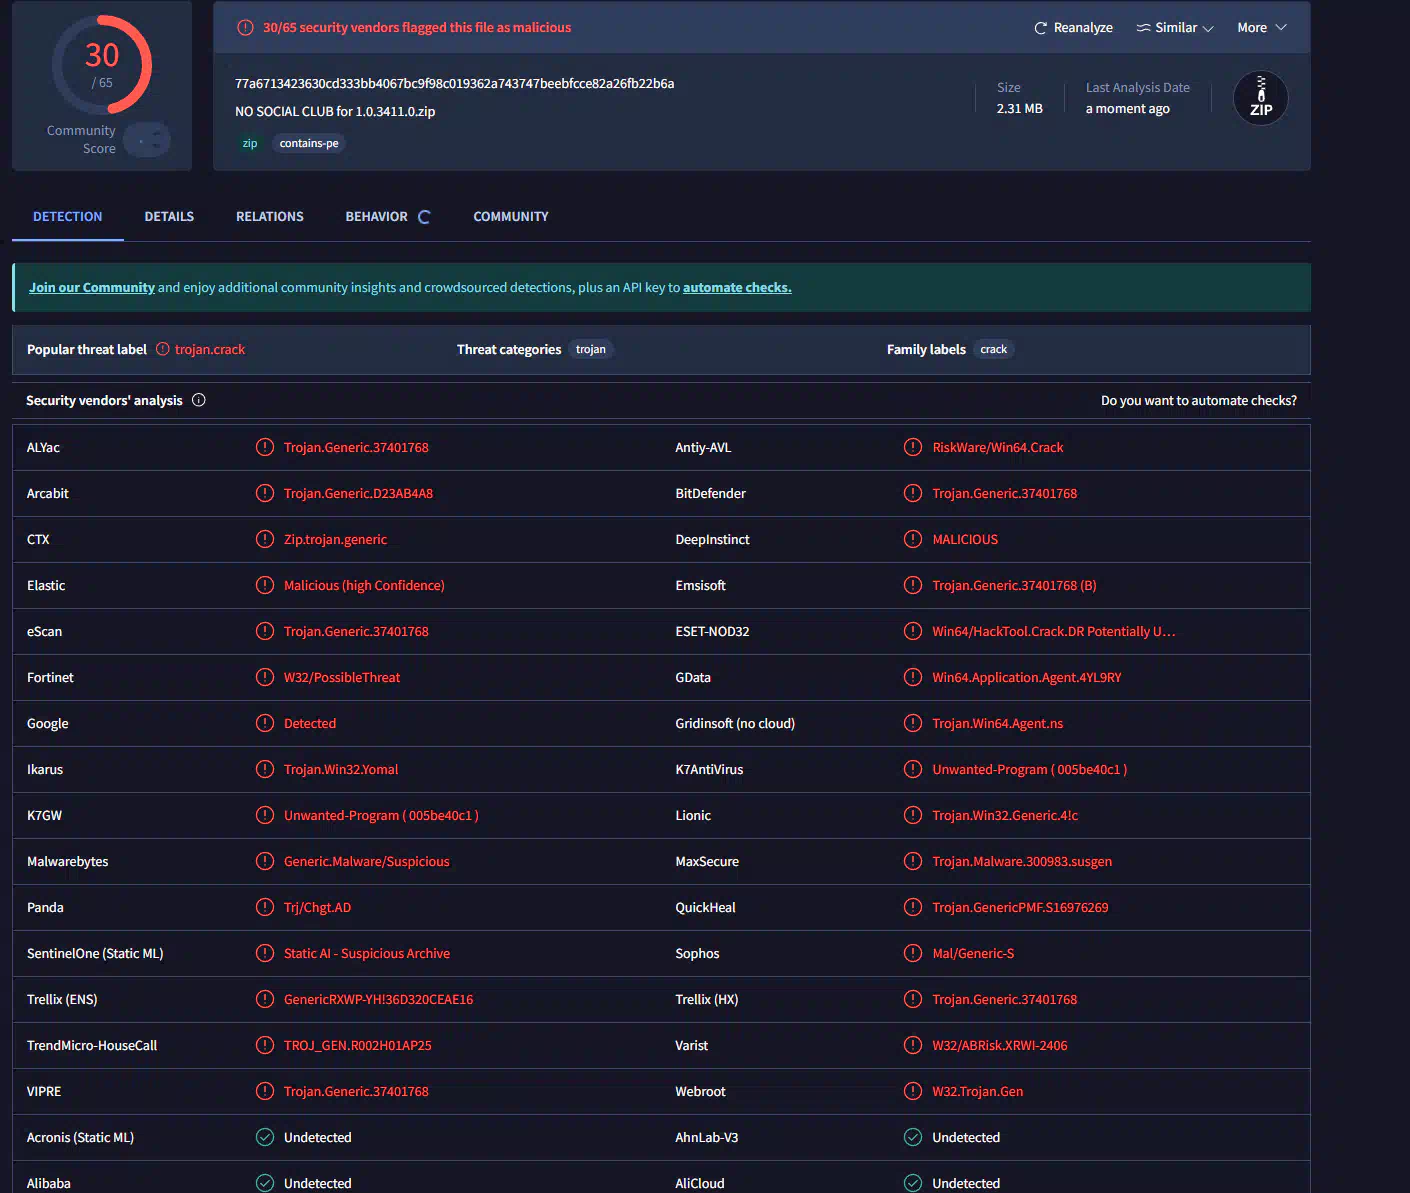1410x1193 pixels.
Task: Click the ZIP file type icon
Action: click(x=1261, y=98)
